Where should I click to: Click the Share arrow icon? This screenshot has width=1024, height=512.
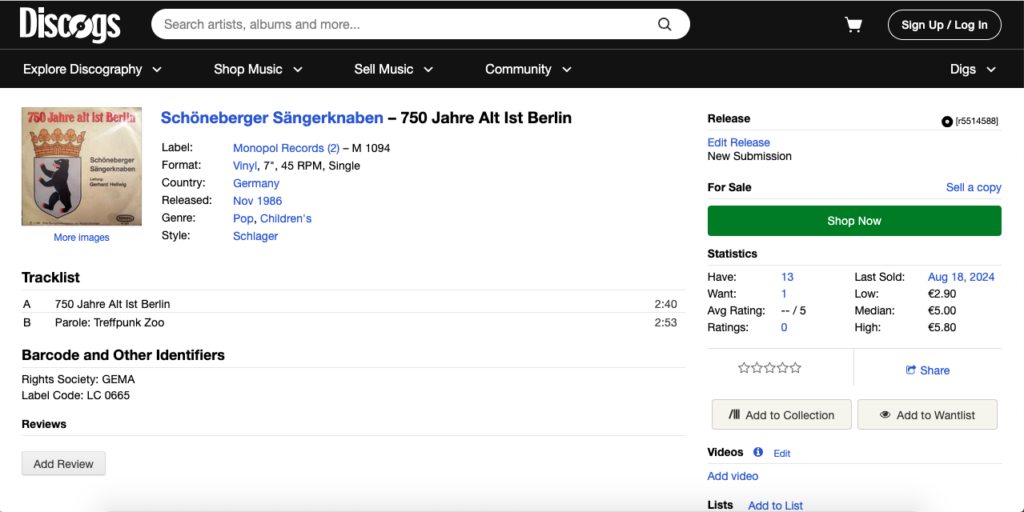coord(910,370)
